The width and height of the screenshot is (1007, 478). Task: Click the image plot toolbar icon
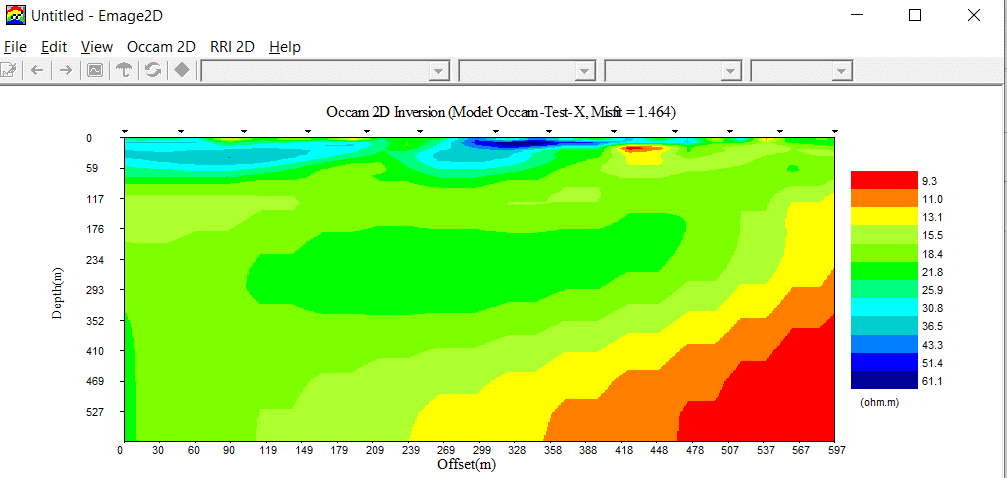point(94,70)
